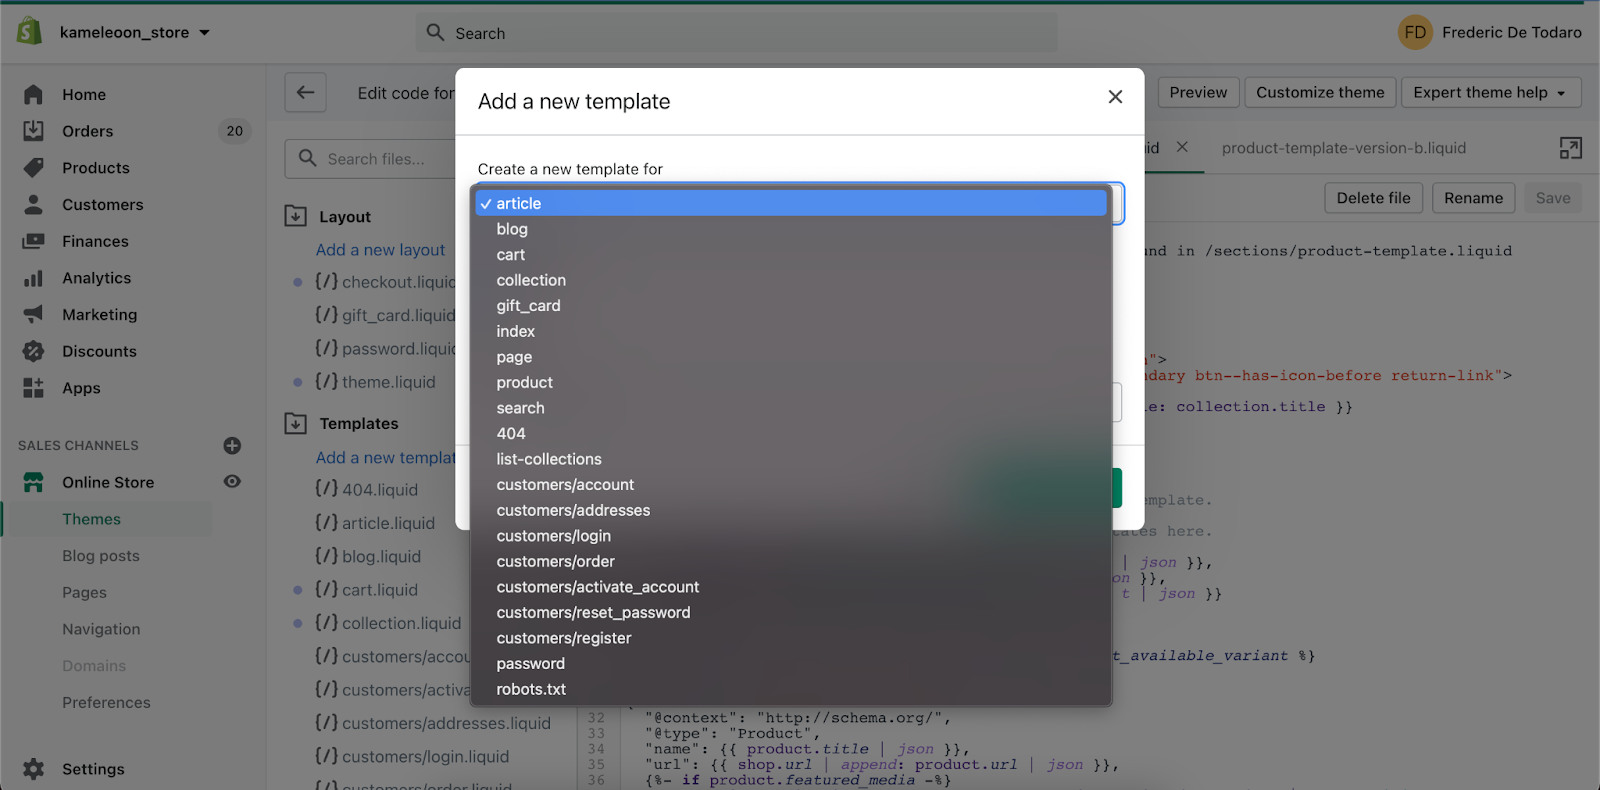1600x790 pixels.
Task: Click the back arrow button
Action: click(x=305, y=93)
